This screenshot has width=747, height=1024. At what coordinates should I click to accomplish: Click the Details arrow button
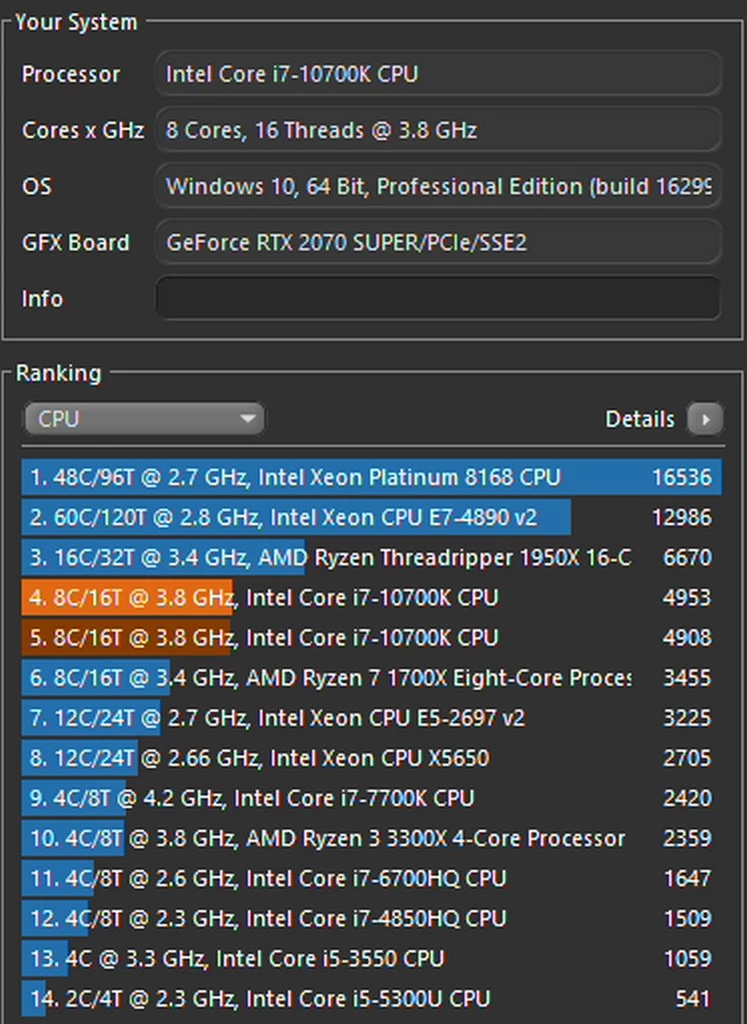click(705, 419)
